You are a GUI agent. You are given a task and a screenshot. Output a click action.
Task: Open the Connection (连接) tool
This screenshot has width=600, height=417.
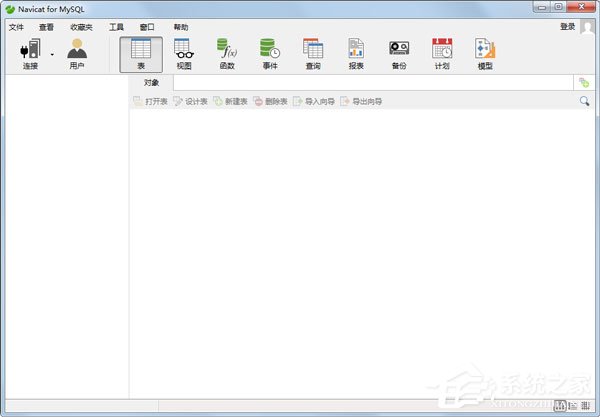tap(30, 54)
